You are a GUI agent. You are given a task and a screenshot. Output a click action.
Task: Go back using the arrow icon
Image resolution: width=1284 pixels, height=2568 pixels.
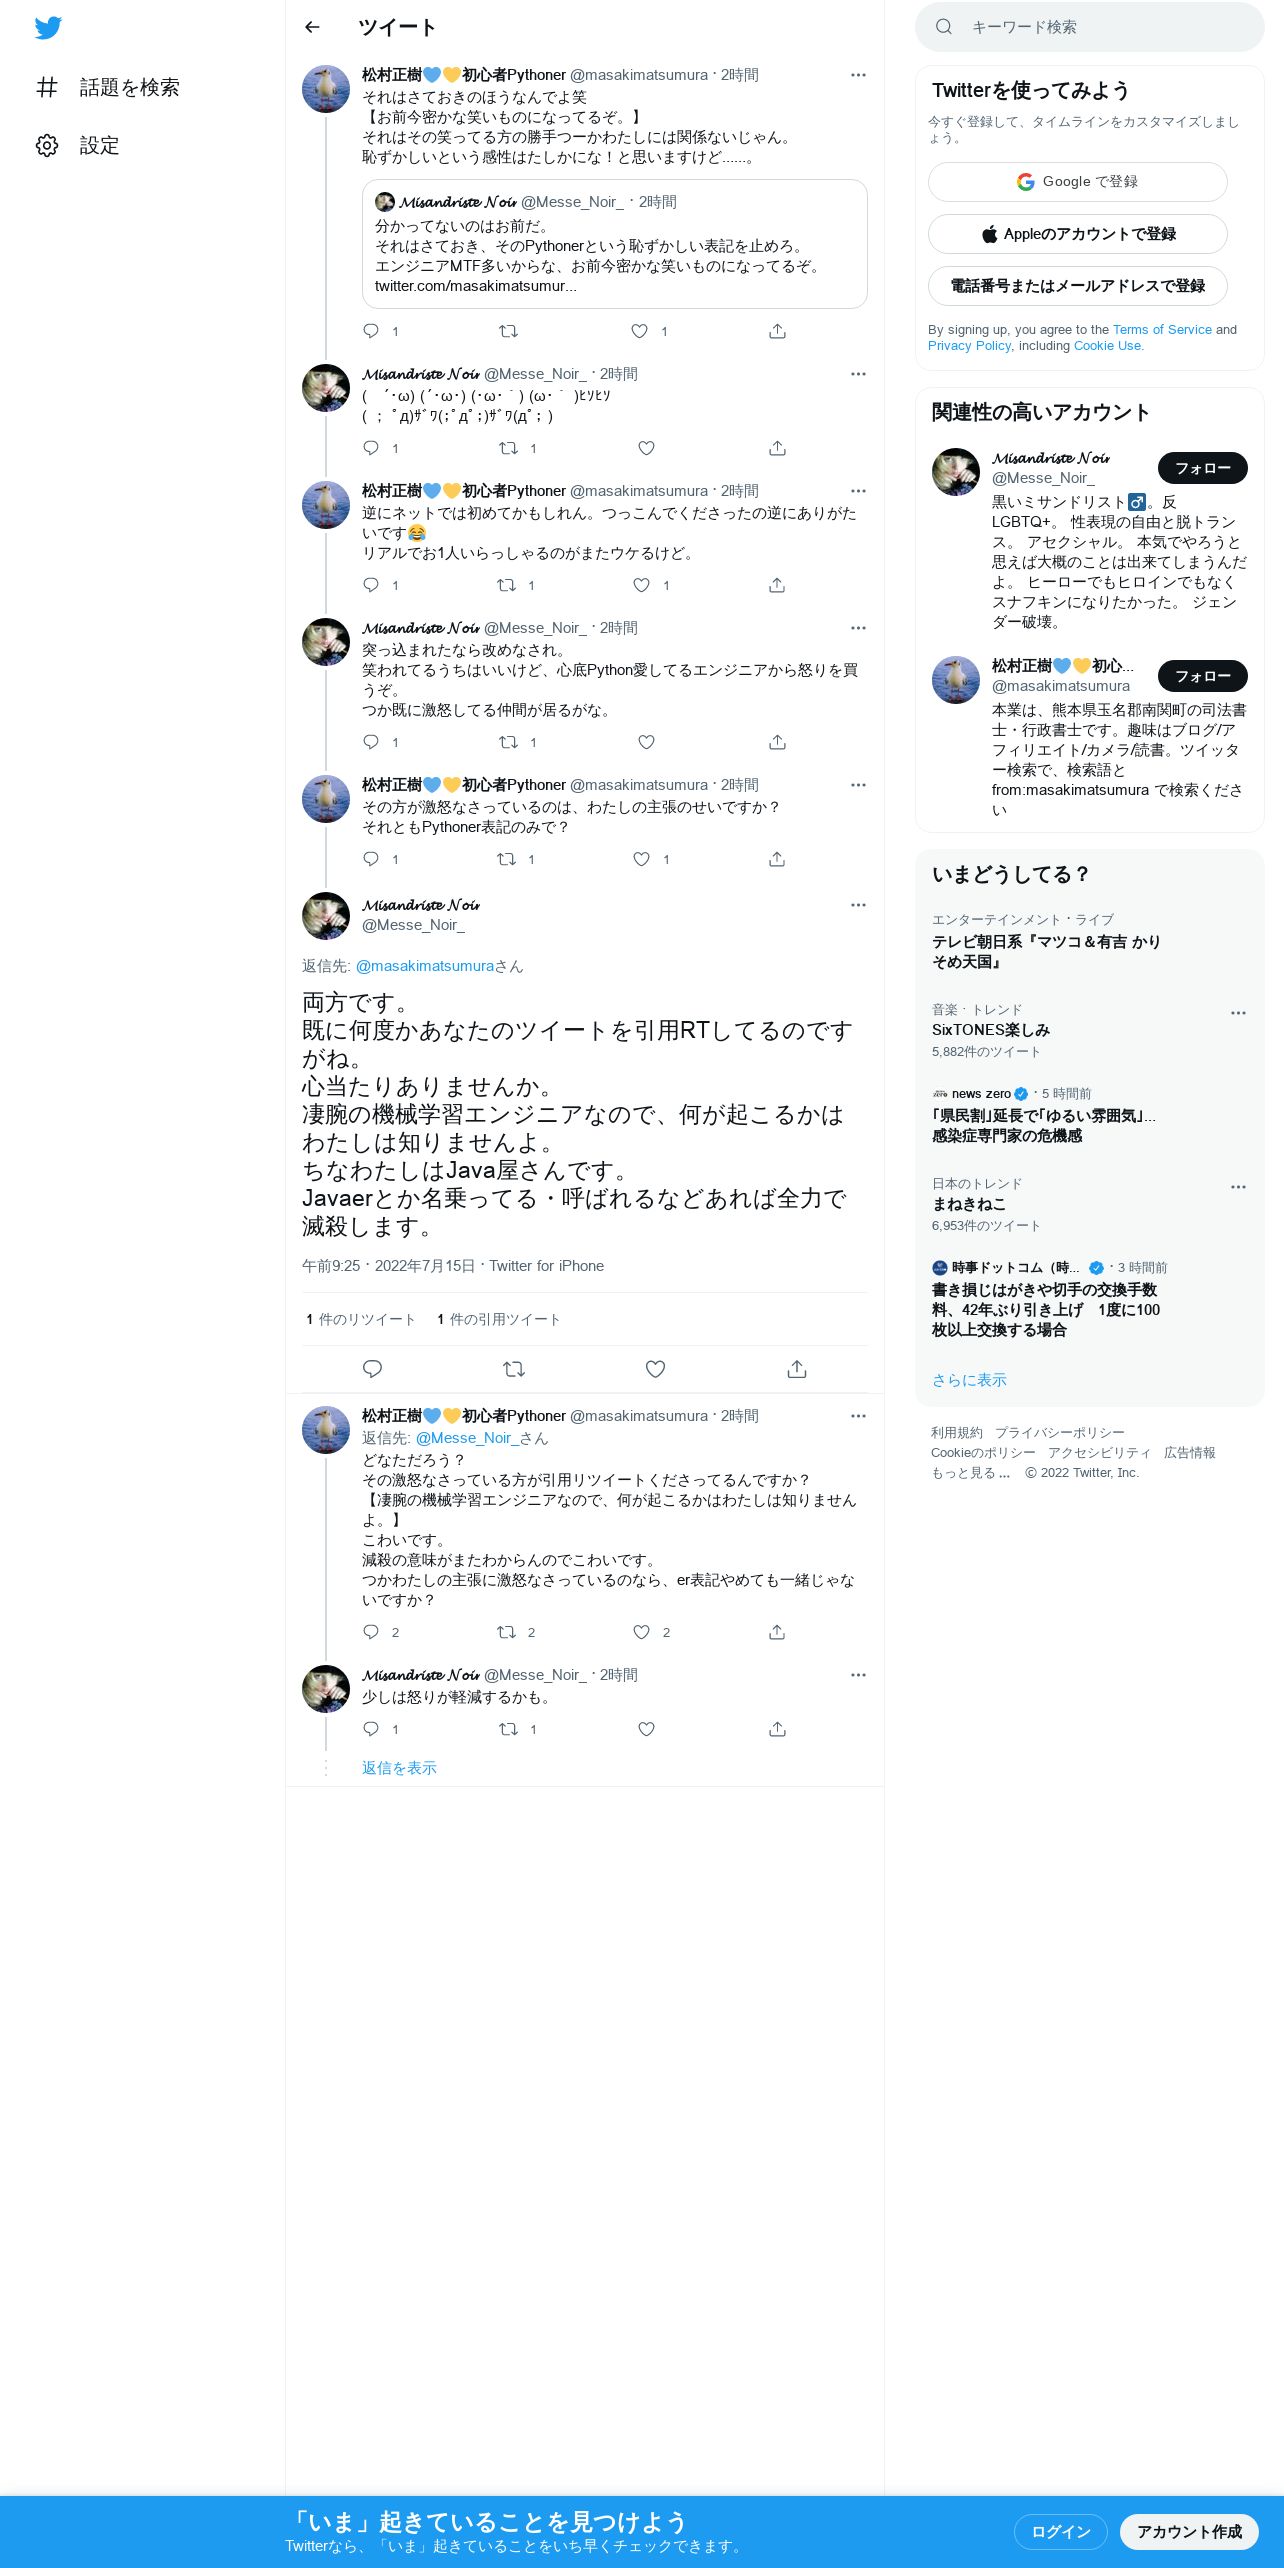[x=312, y=27]
